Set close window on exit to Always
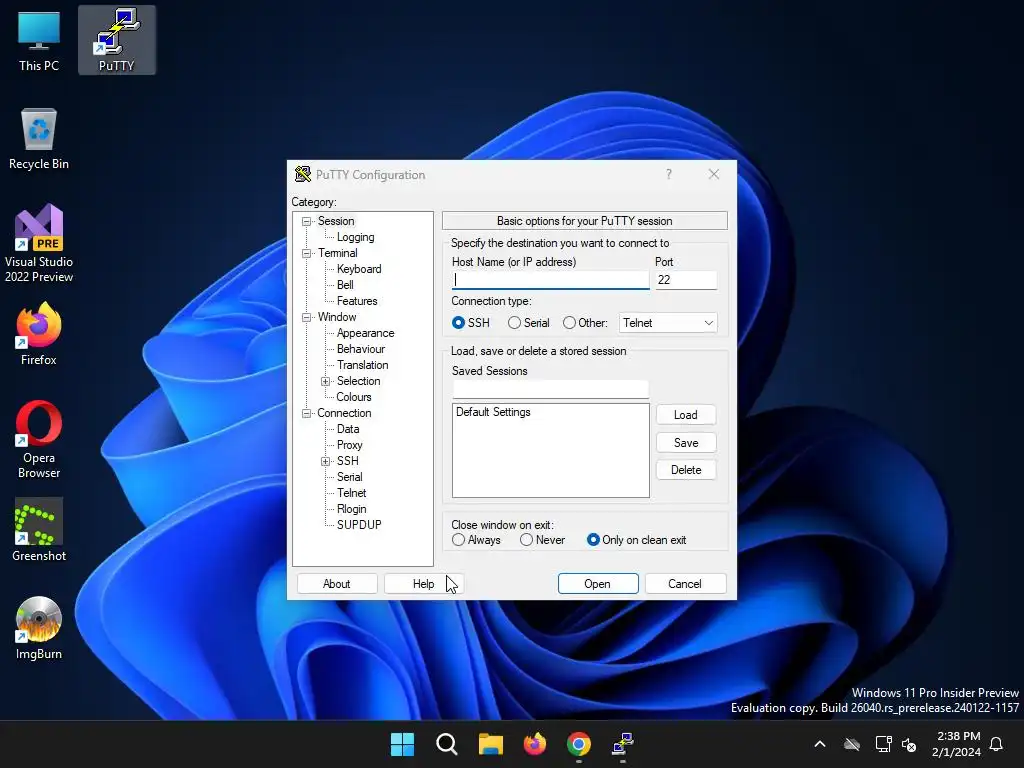Screen dimensions: 1024x768 [476, 540]
